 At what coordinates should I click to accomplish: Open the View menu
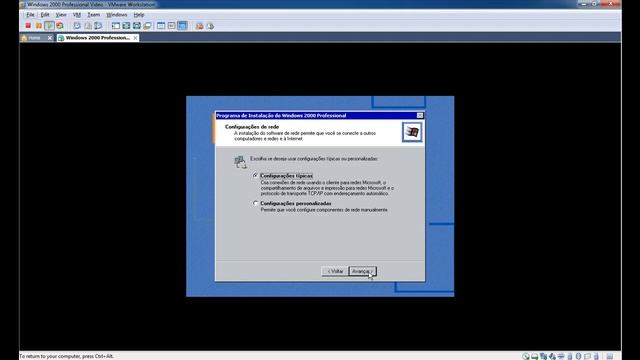tap(61, 15)
